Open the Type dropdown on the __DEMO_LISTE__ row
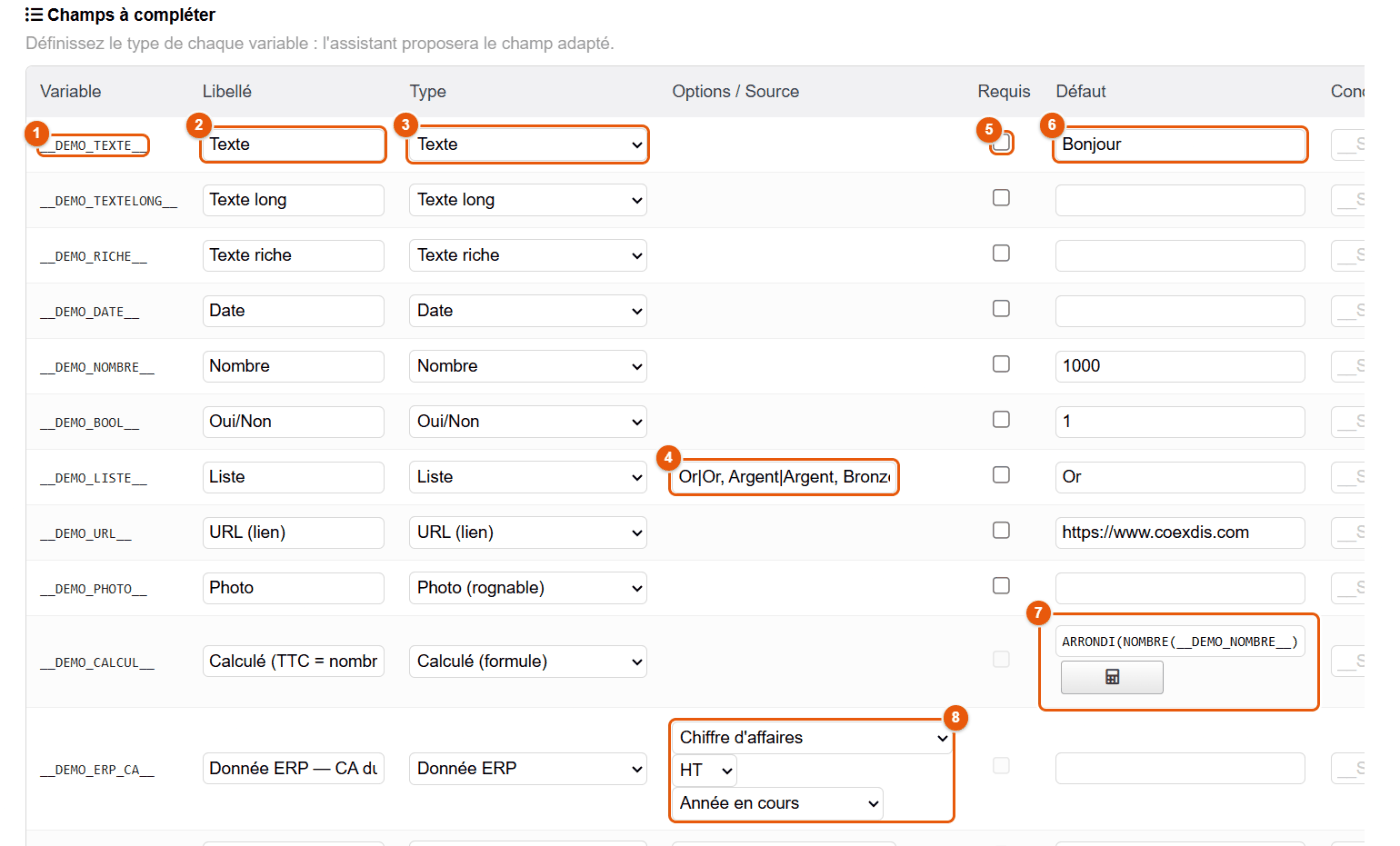Screen dimensions: 1400x846 528,477
